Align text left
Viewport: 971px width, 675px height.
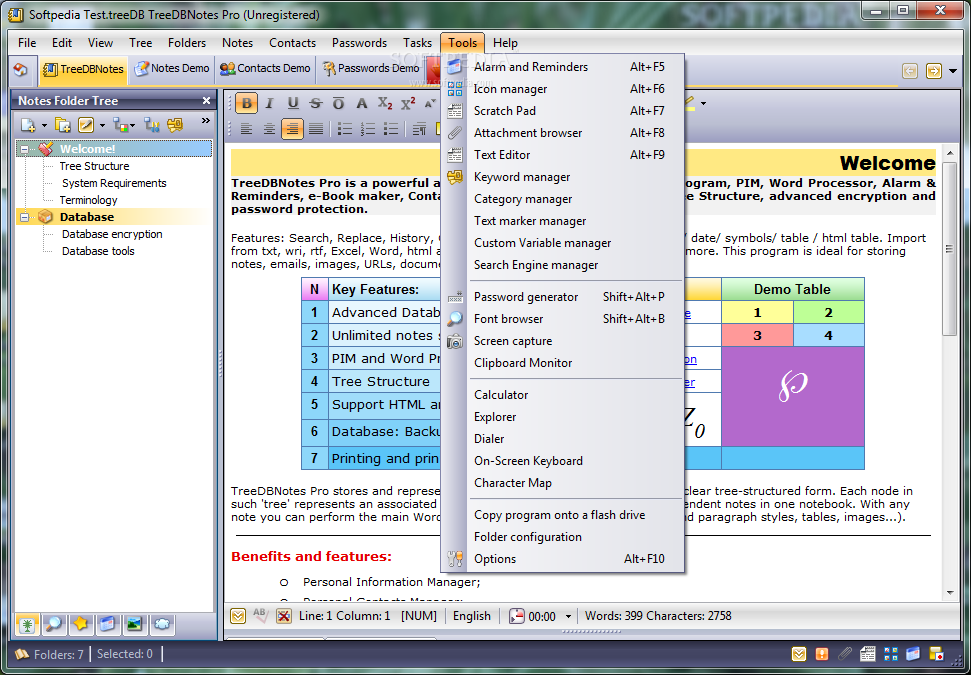point(246,129)
